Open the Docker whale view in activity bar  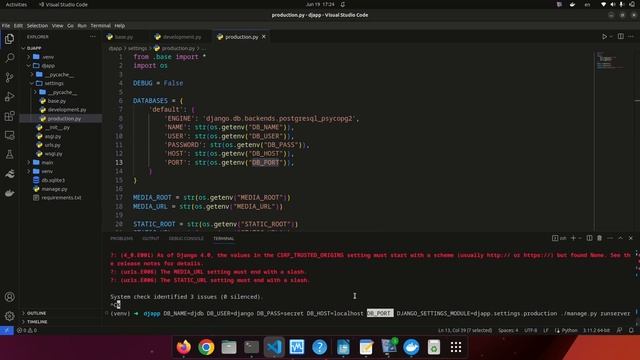click(x=9, y=193)
